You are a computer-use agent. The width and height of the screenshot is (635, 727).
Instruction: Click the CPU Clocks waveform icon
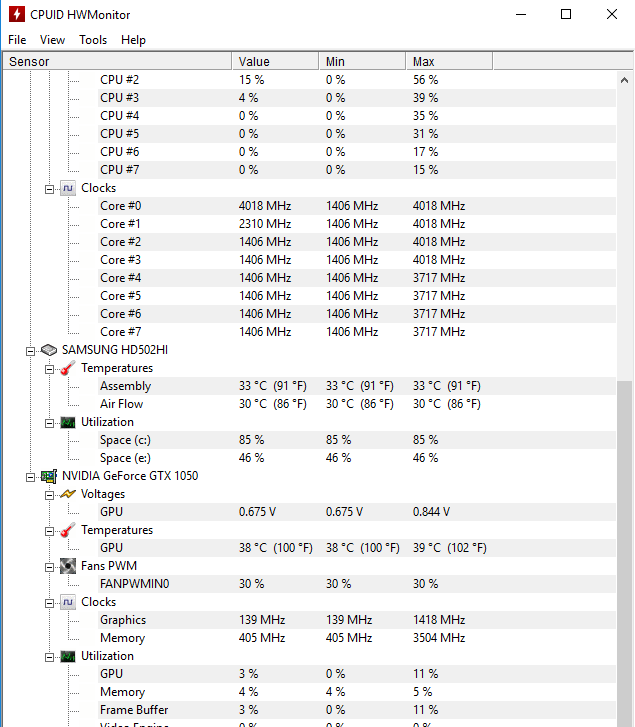click(68, 188)
